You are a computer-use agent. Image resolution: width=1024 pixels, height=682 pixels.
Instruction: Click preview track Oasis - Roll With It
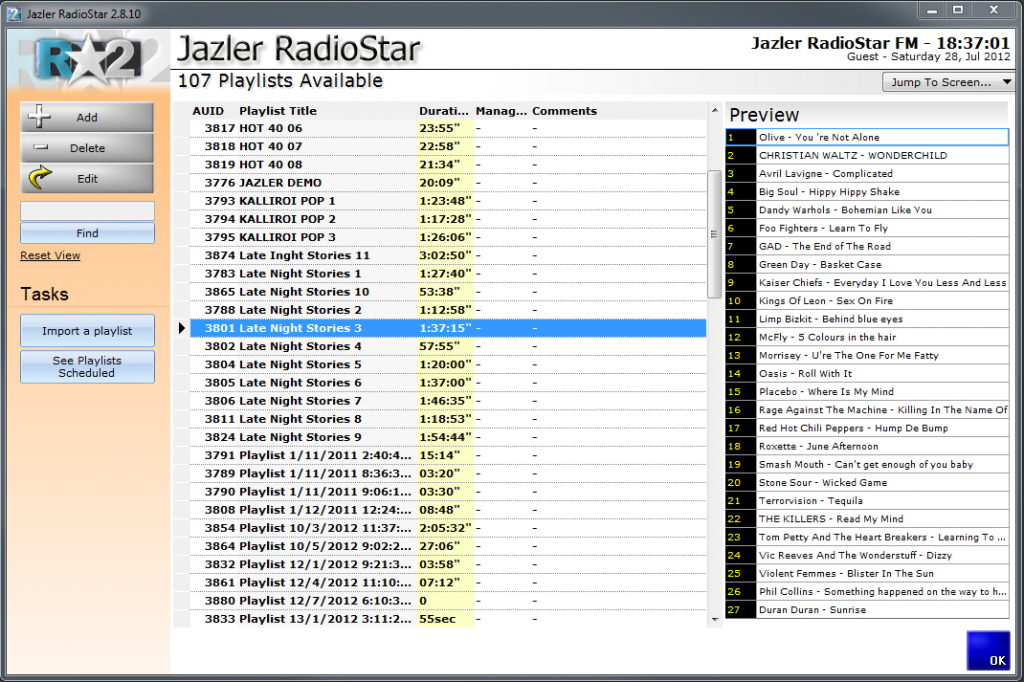867,374
